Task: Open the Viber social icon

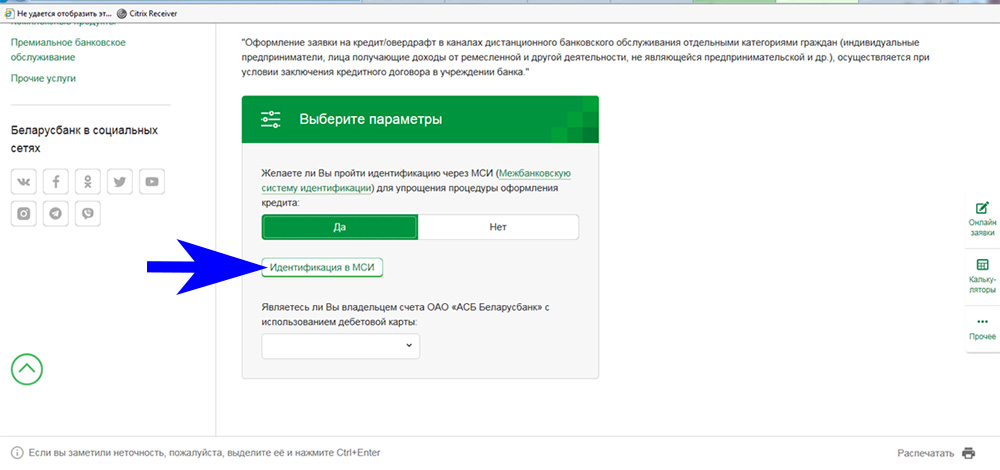Action: 87,214
